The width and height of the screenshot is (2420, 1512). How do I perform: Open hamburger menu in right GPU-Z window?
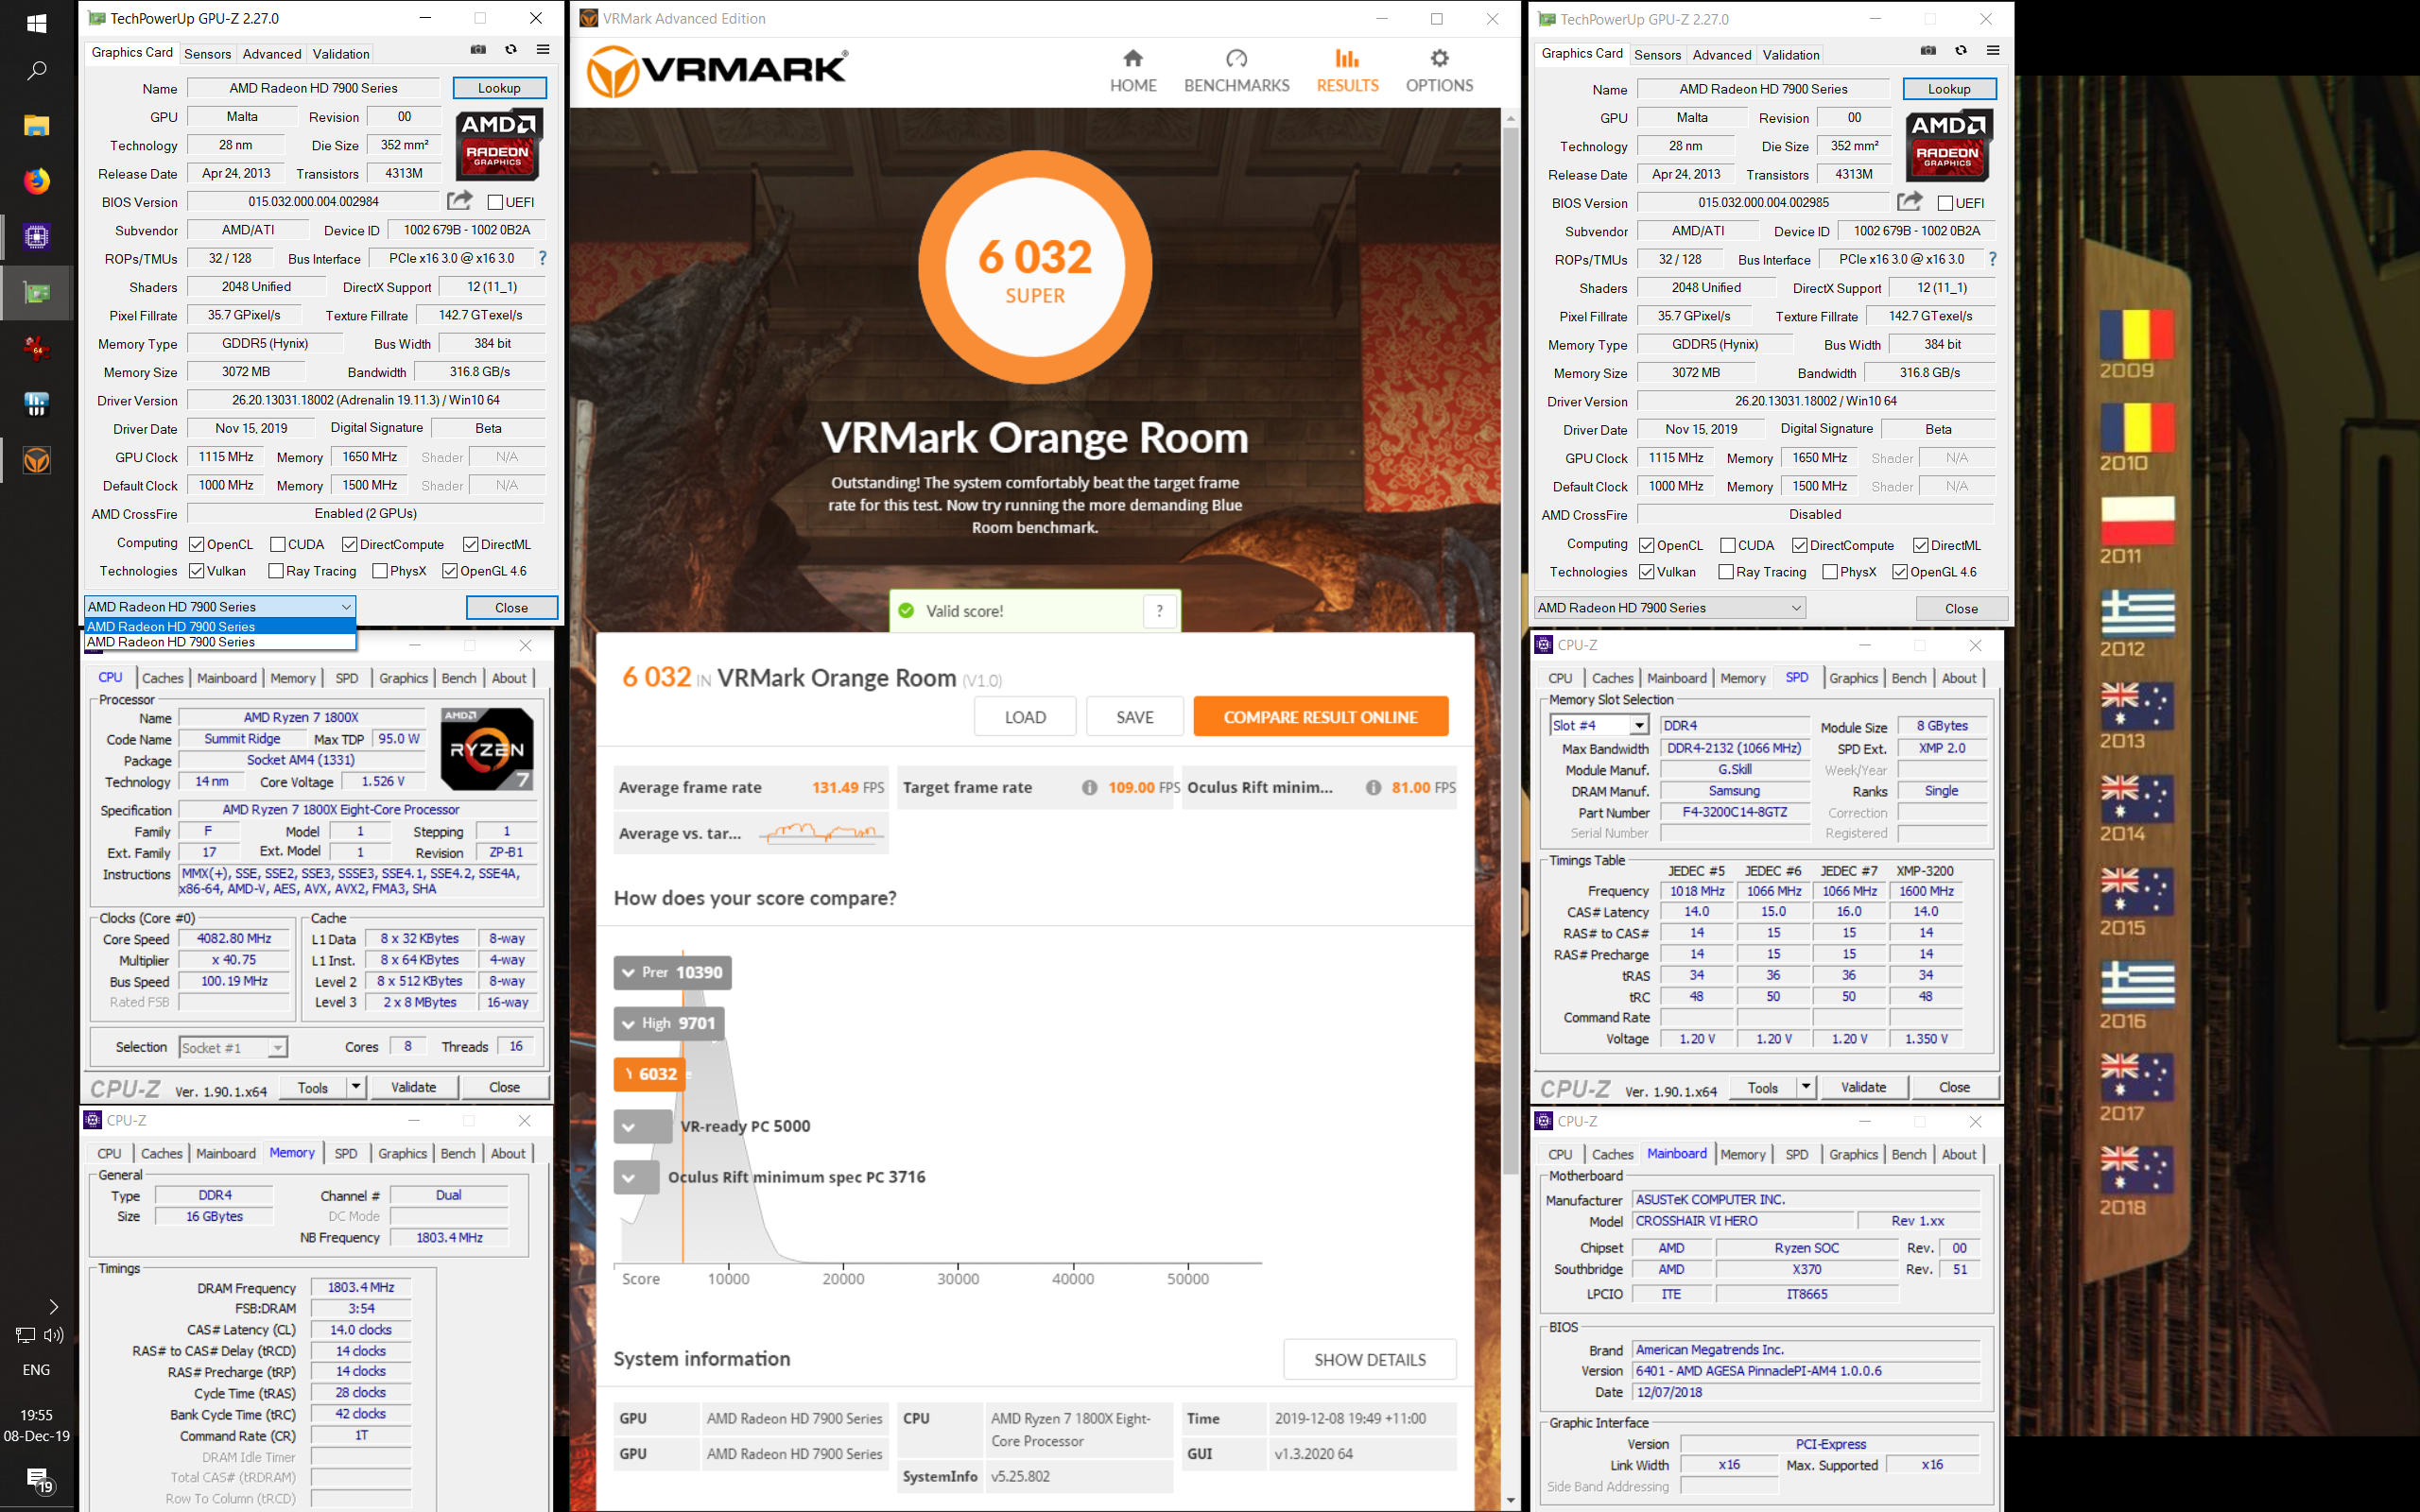1993,51
